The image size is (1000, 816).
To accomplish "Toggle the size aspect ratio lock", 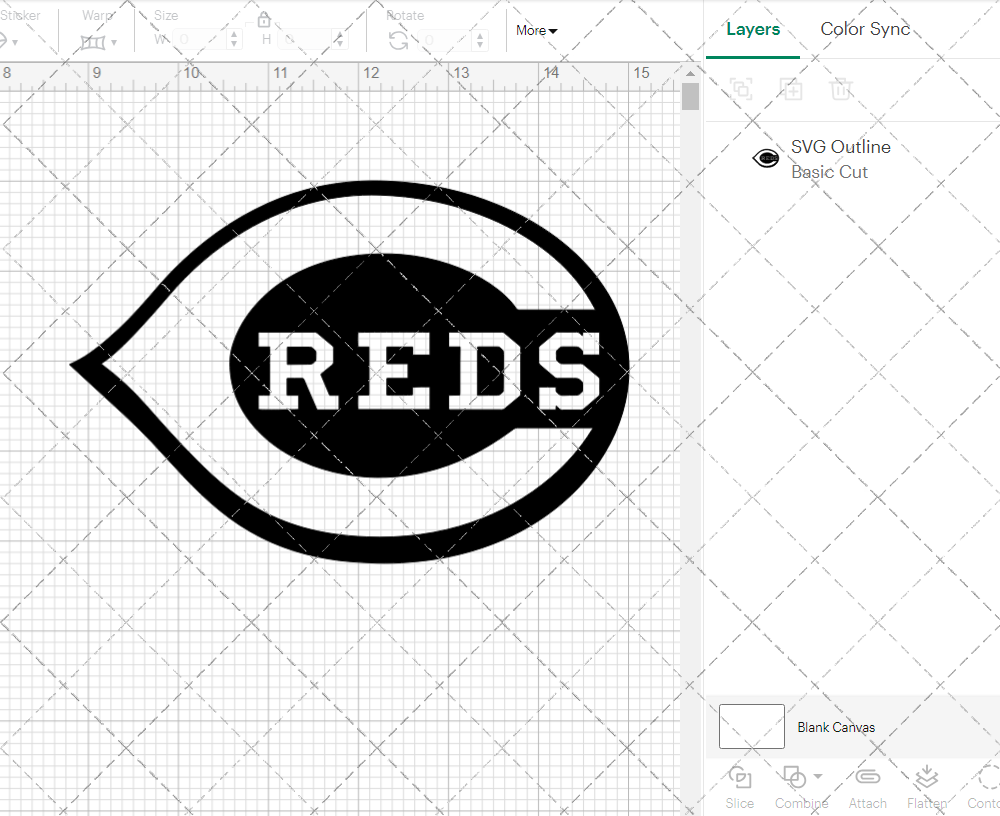I will [263, 19].
